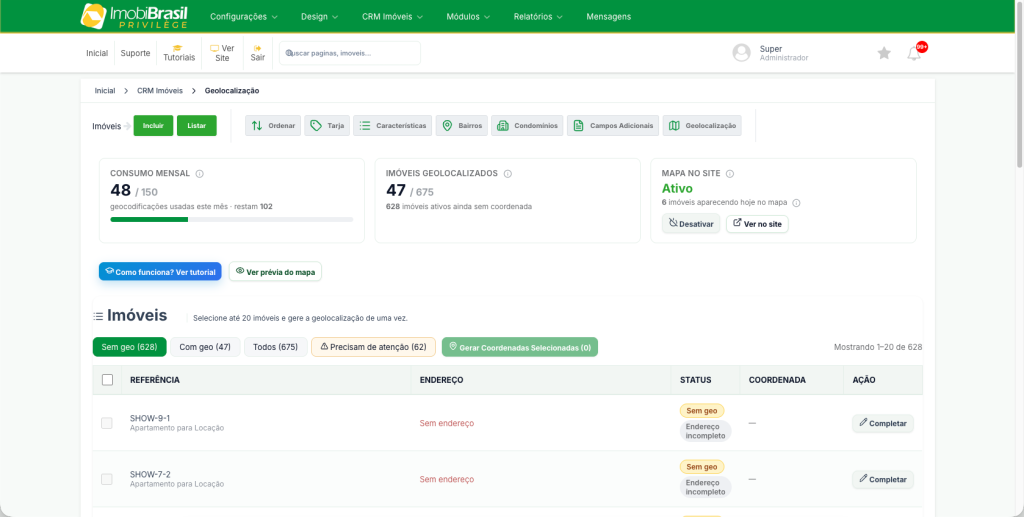The image size is (1024, 517).
Task: Click the Sair logout icon
Action: (x=257, y=48)
